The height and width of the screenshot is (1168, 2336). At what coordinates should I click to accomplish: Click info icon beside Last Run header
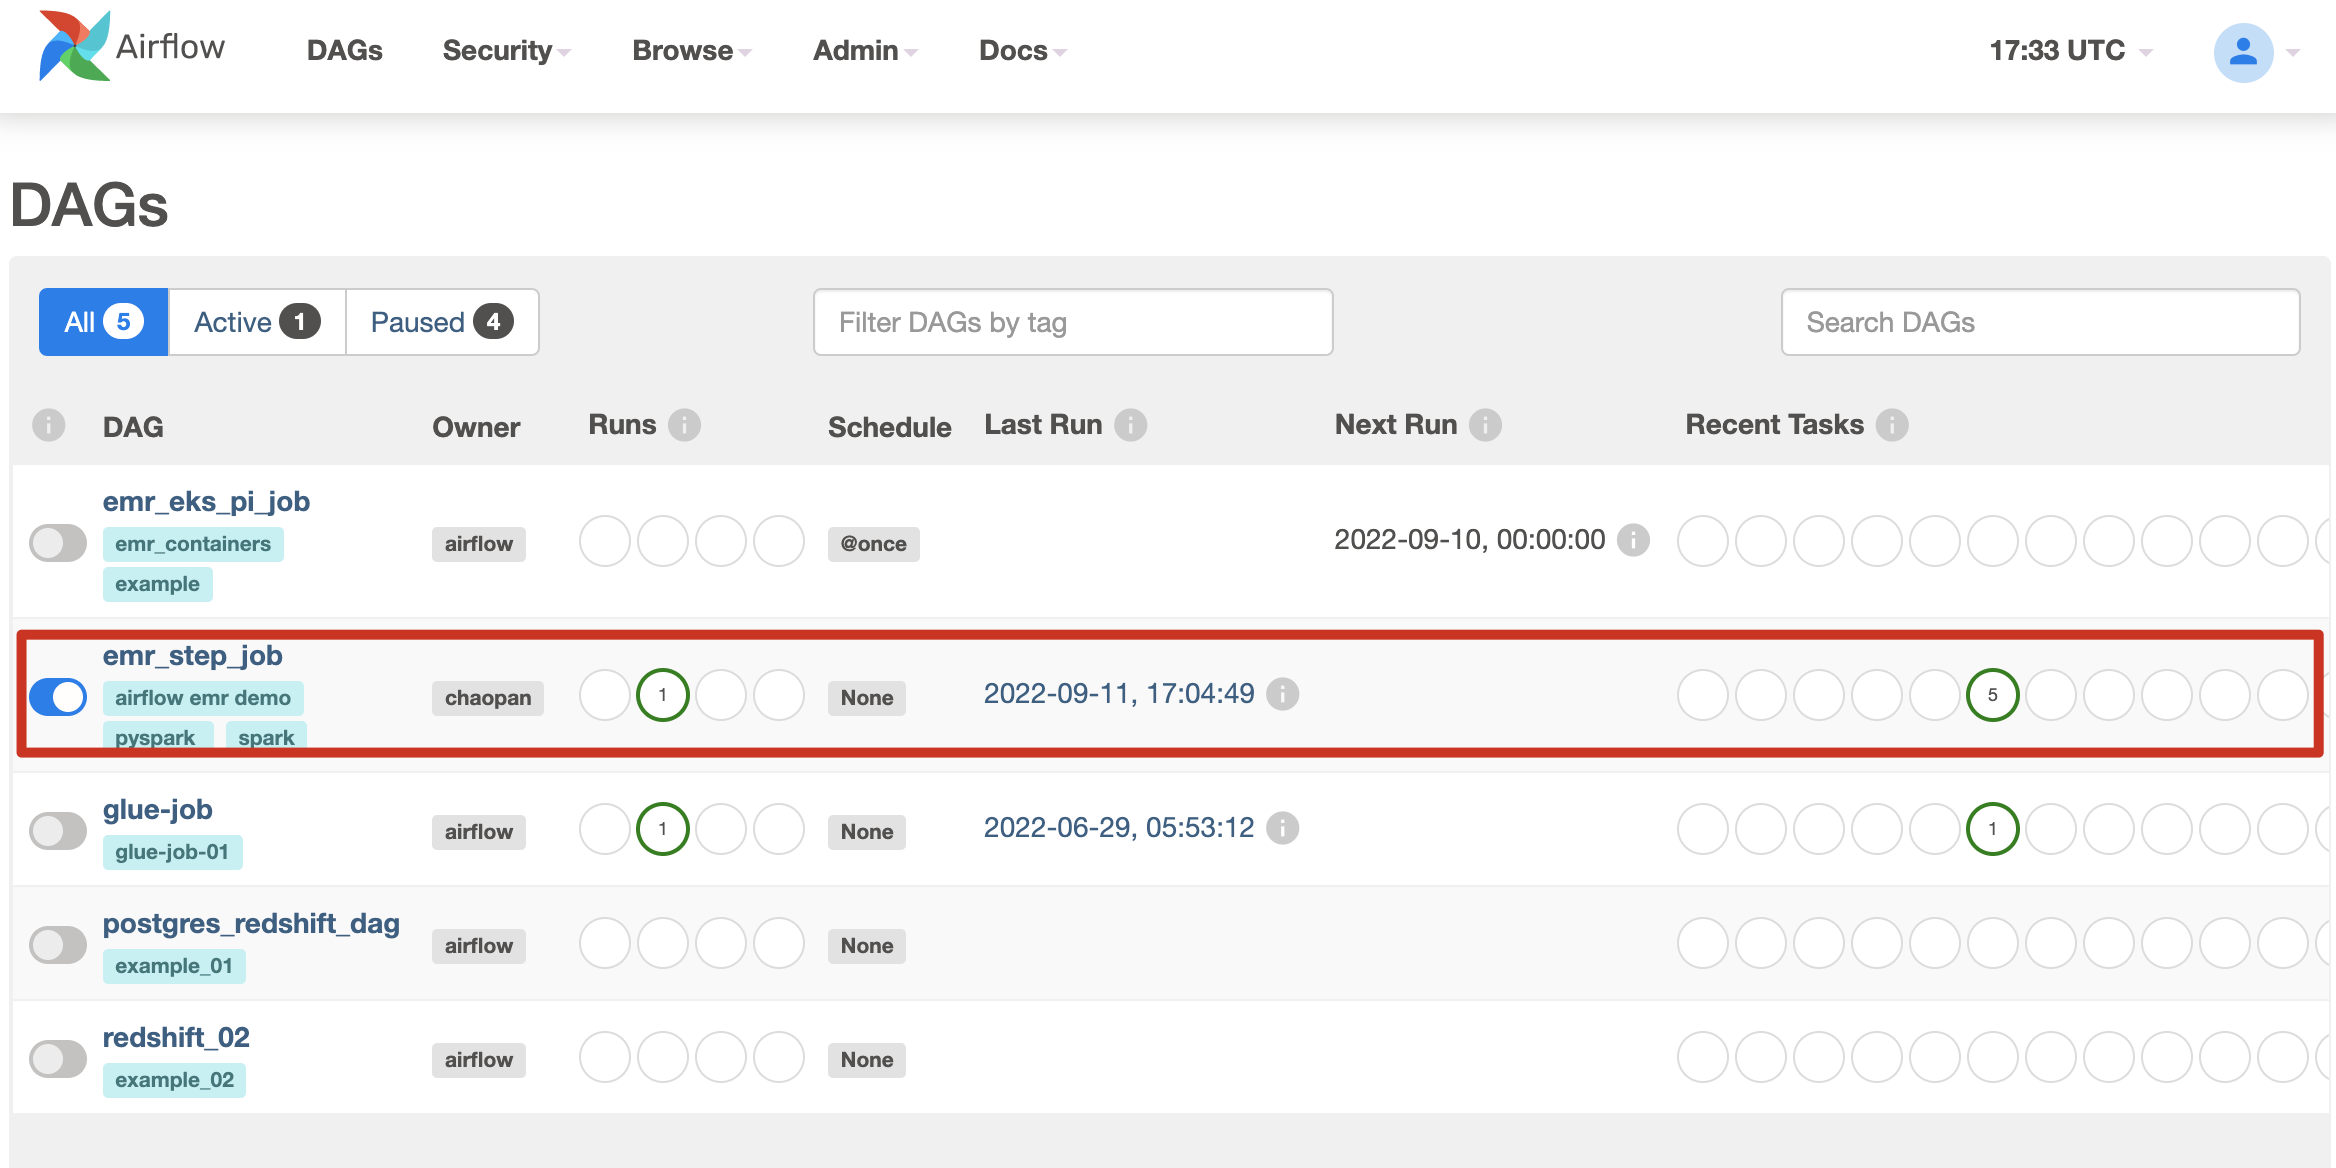coord(1130,425)
